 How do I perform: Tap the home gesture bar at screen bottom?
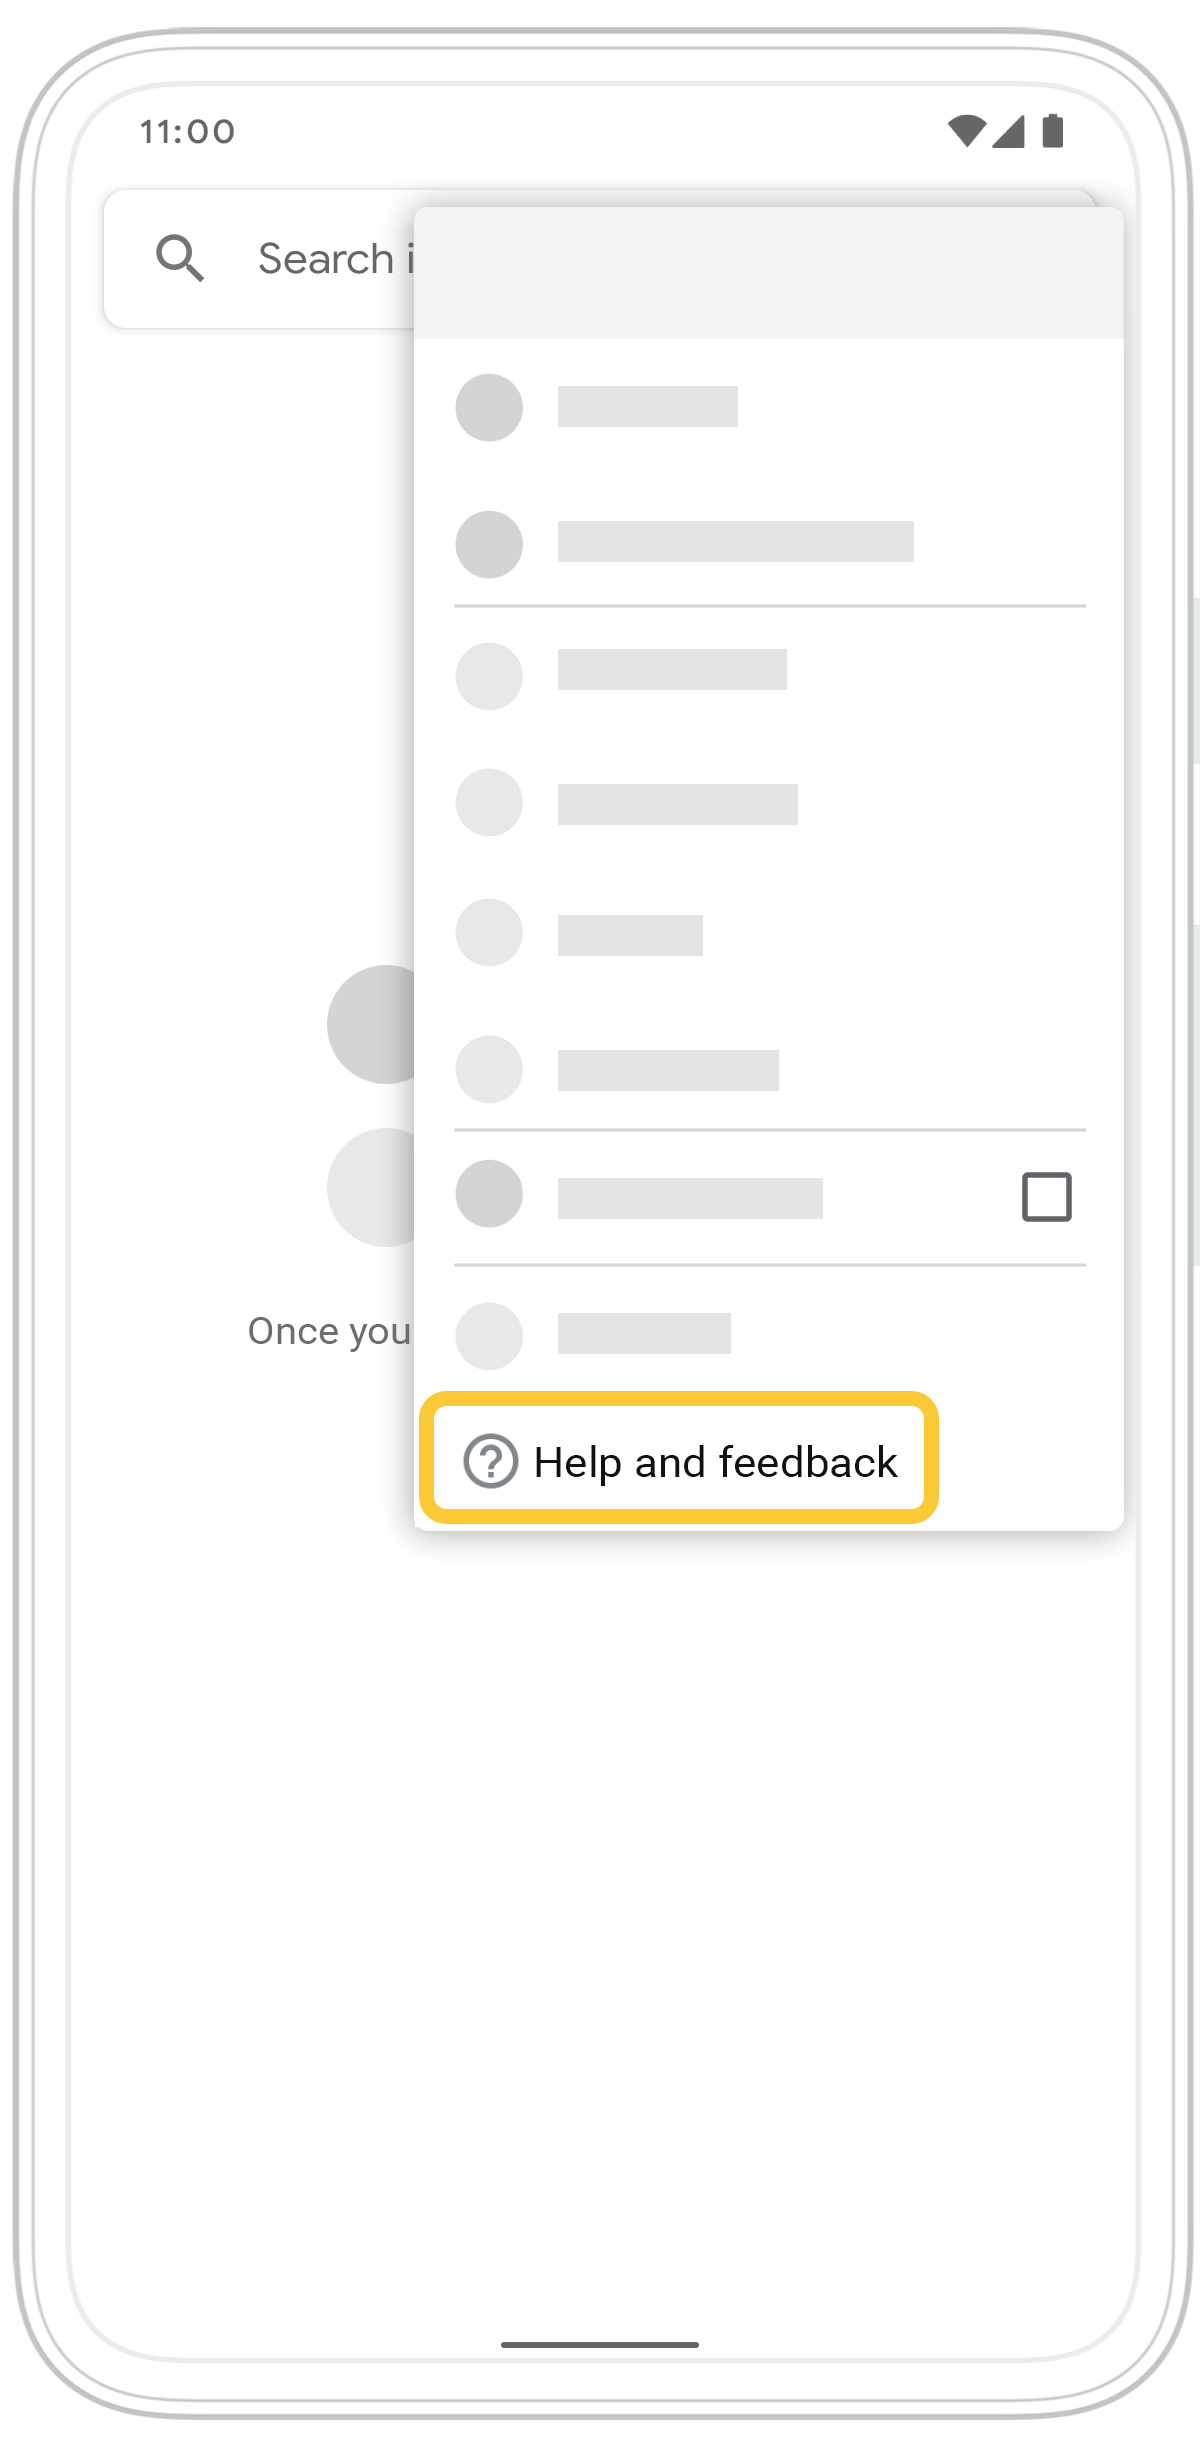pos(600,2344)
